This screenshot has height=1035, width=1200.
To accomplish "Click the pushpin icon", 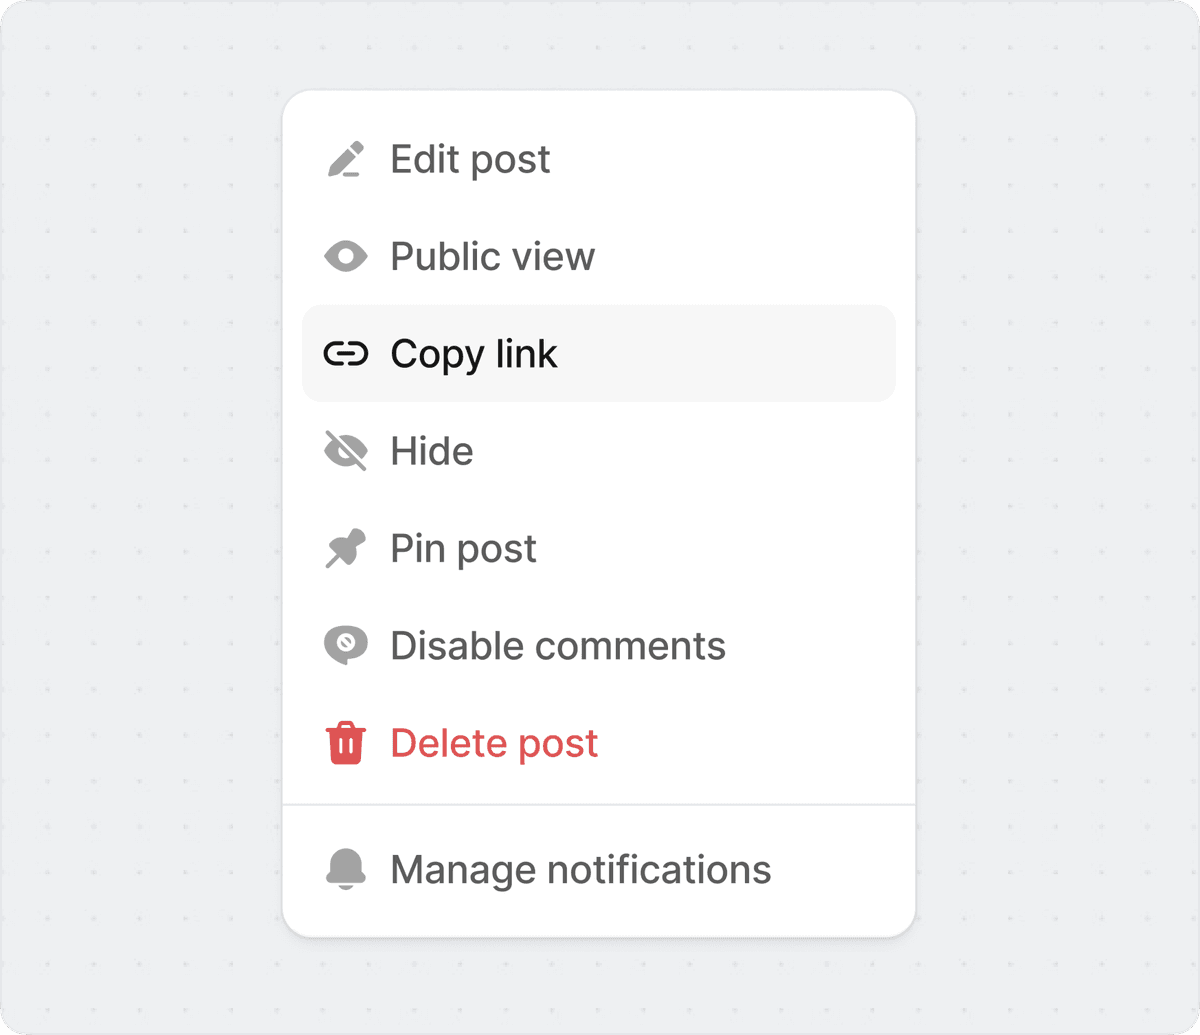I will [x=346, y=548].
